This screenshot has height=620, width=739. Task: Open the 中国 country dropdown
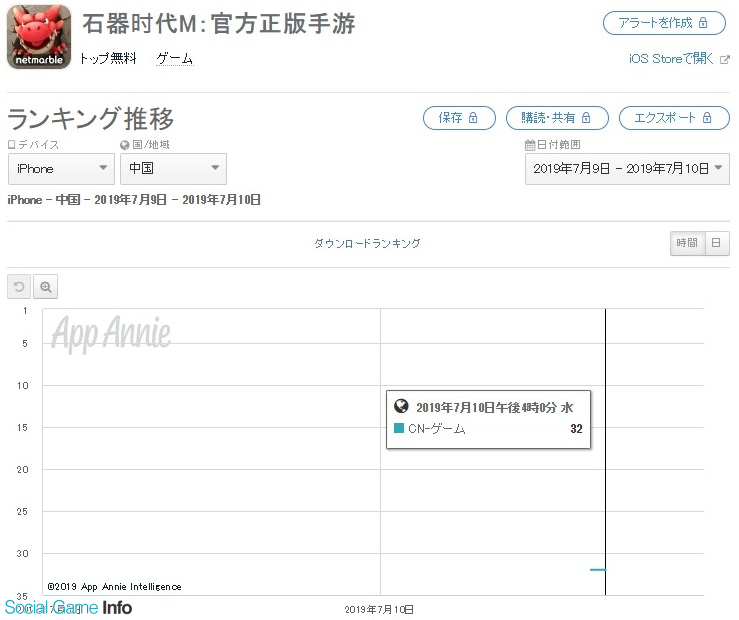(x=173, y=169)
